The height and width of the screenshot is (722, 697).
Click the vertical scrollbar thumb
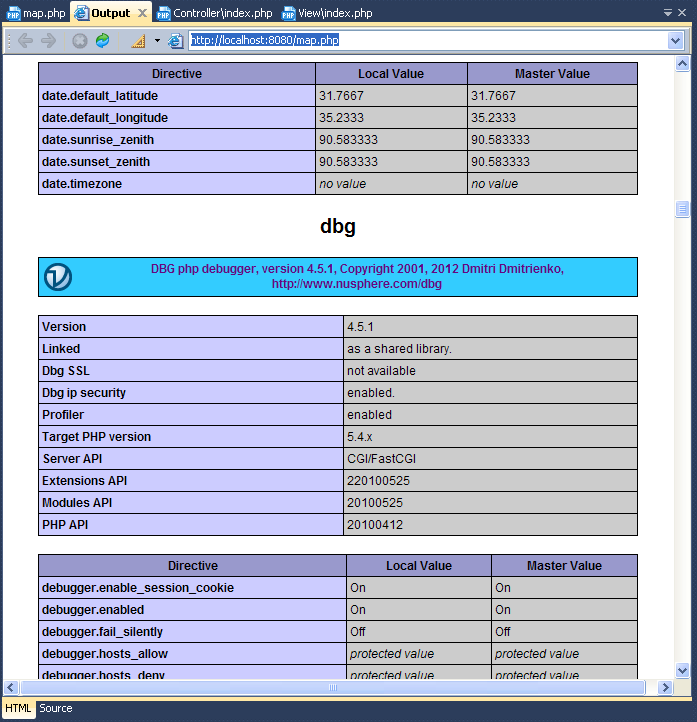click(682, 210)
